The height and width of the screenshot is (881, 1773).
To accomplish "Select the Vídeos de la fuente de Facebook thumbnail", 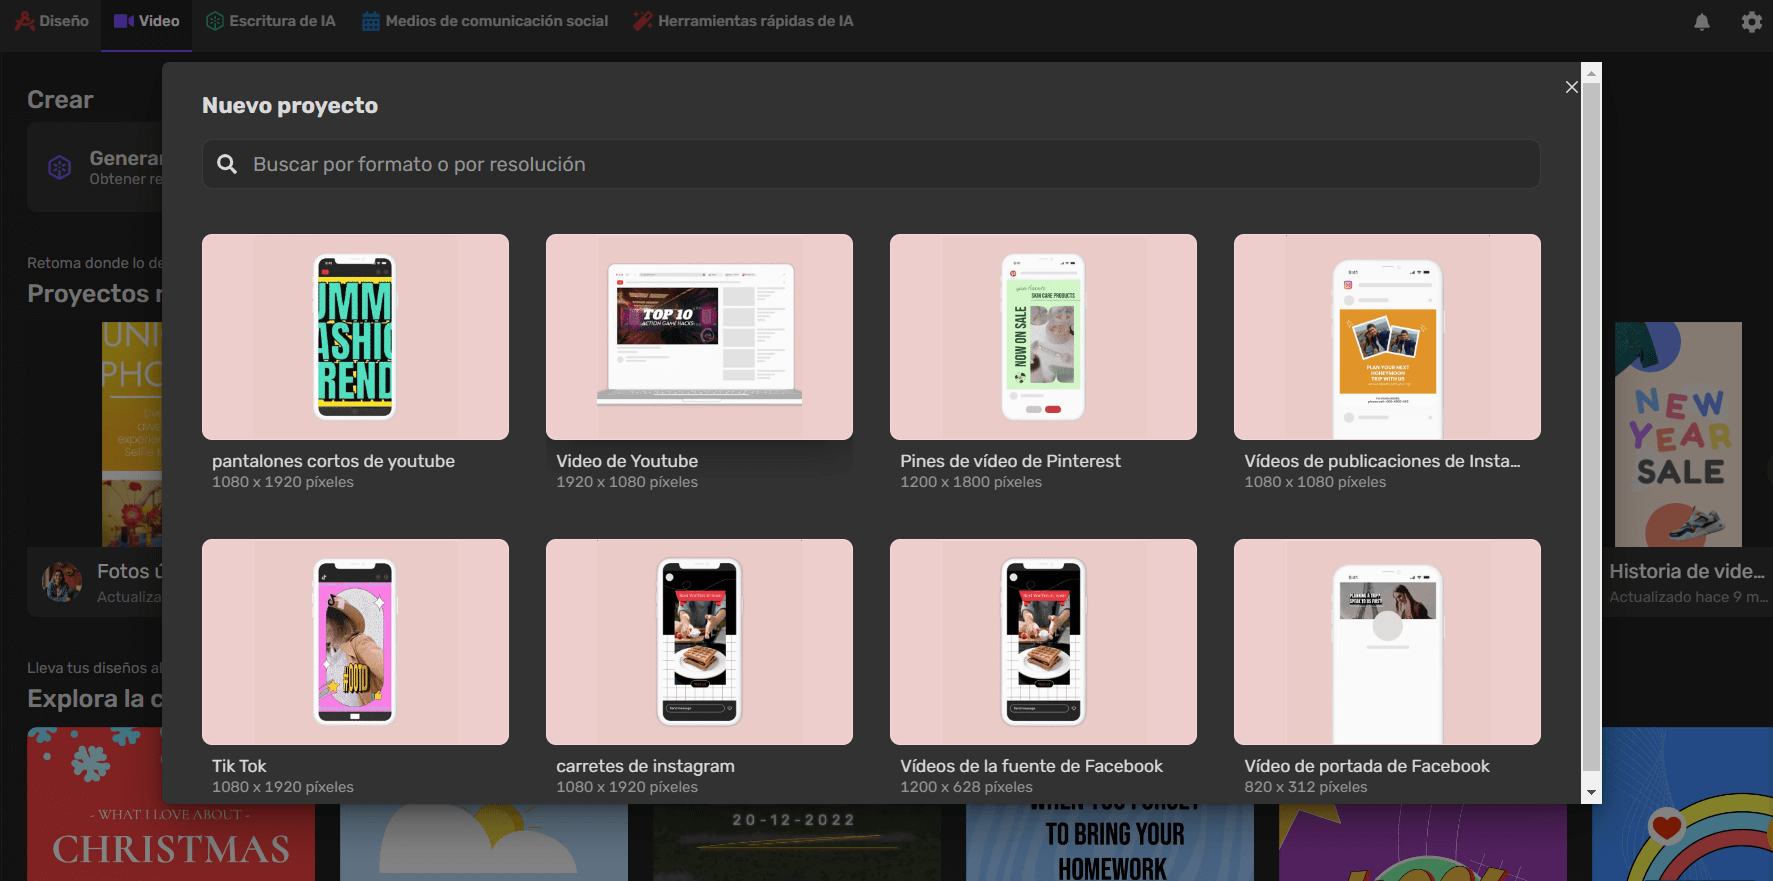I will (1043, 642).
